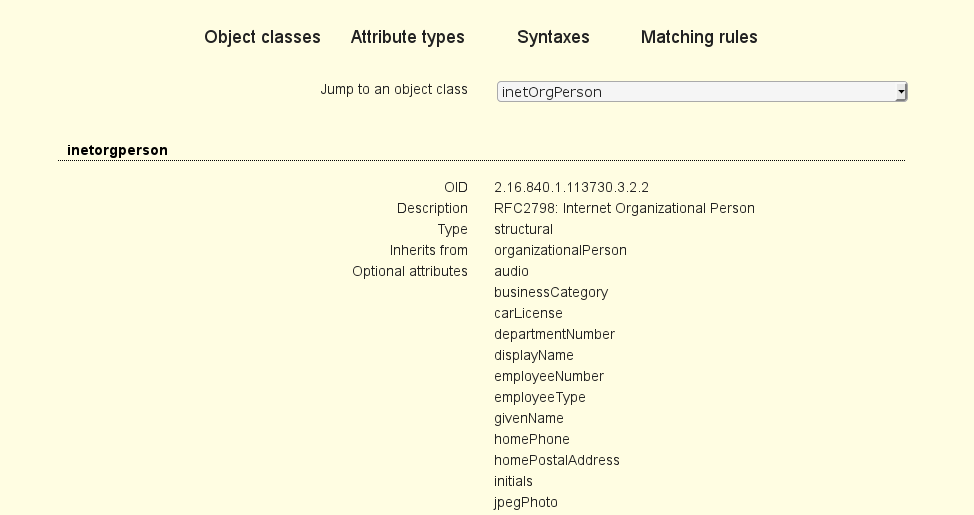Image resolution: width=974 pixels, height=515 pixels.
Task: Click the displayName attribute link
Action: (x=533, y=355)
